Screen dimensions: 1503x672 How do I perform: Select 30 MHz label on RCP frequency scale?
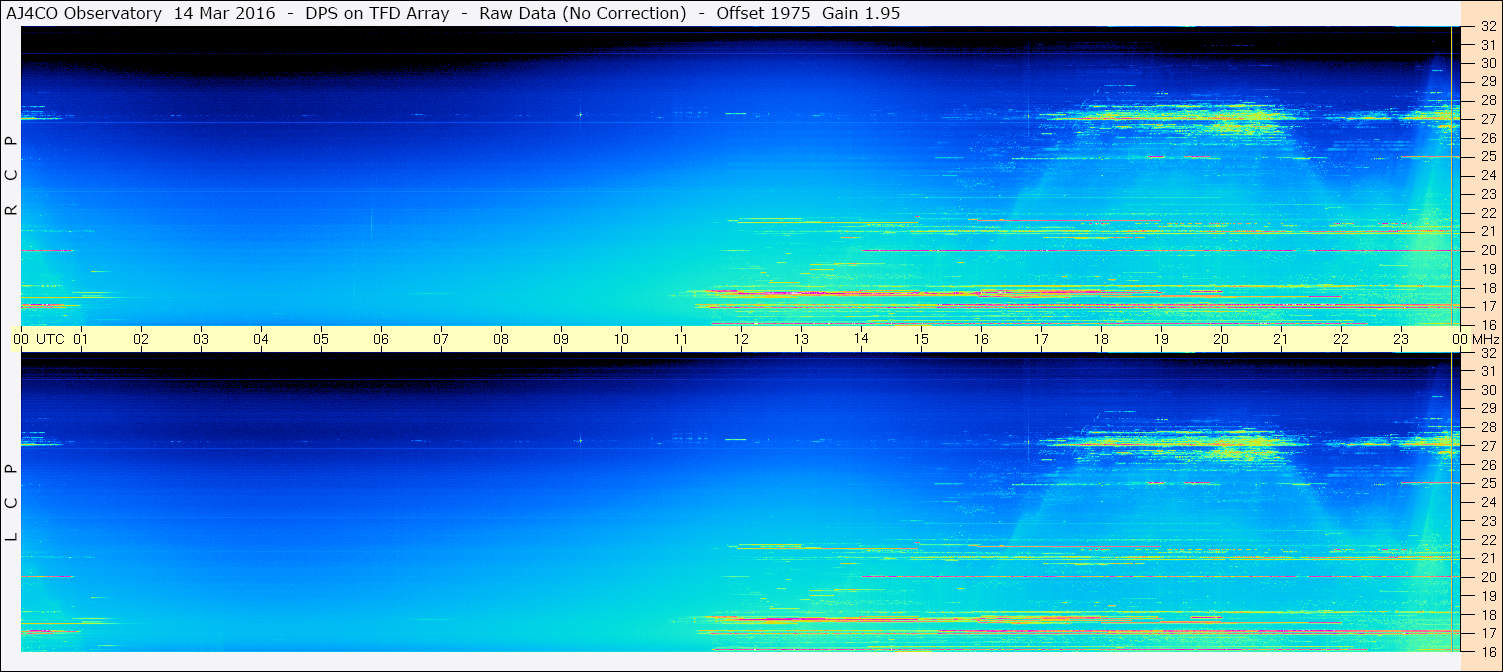pos(1488,63)
